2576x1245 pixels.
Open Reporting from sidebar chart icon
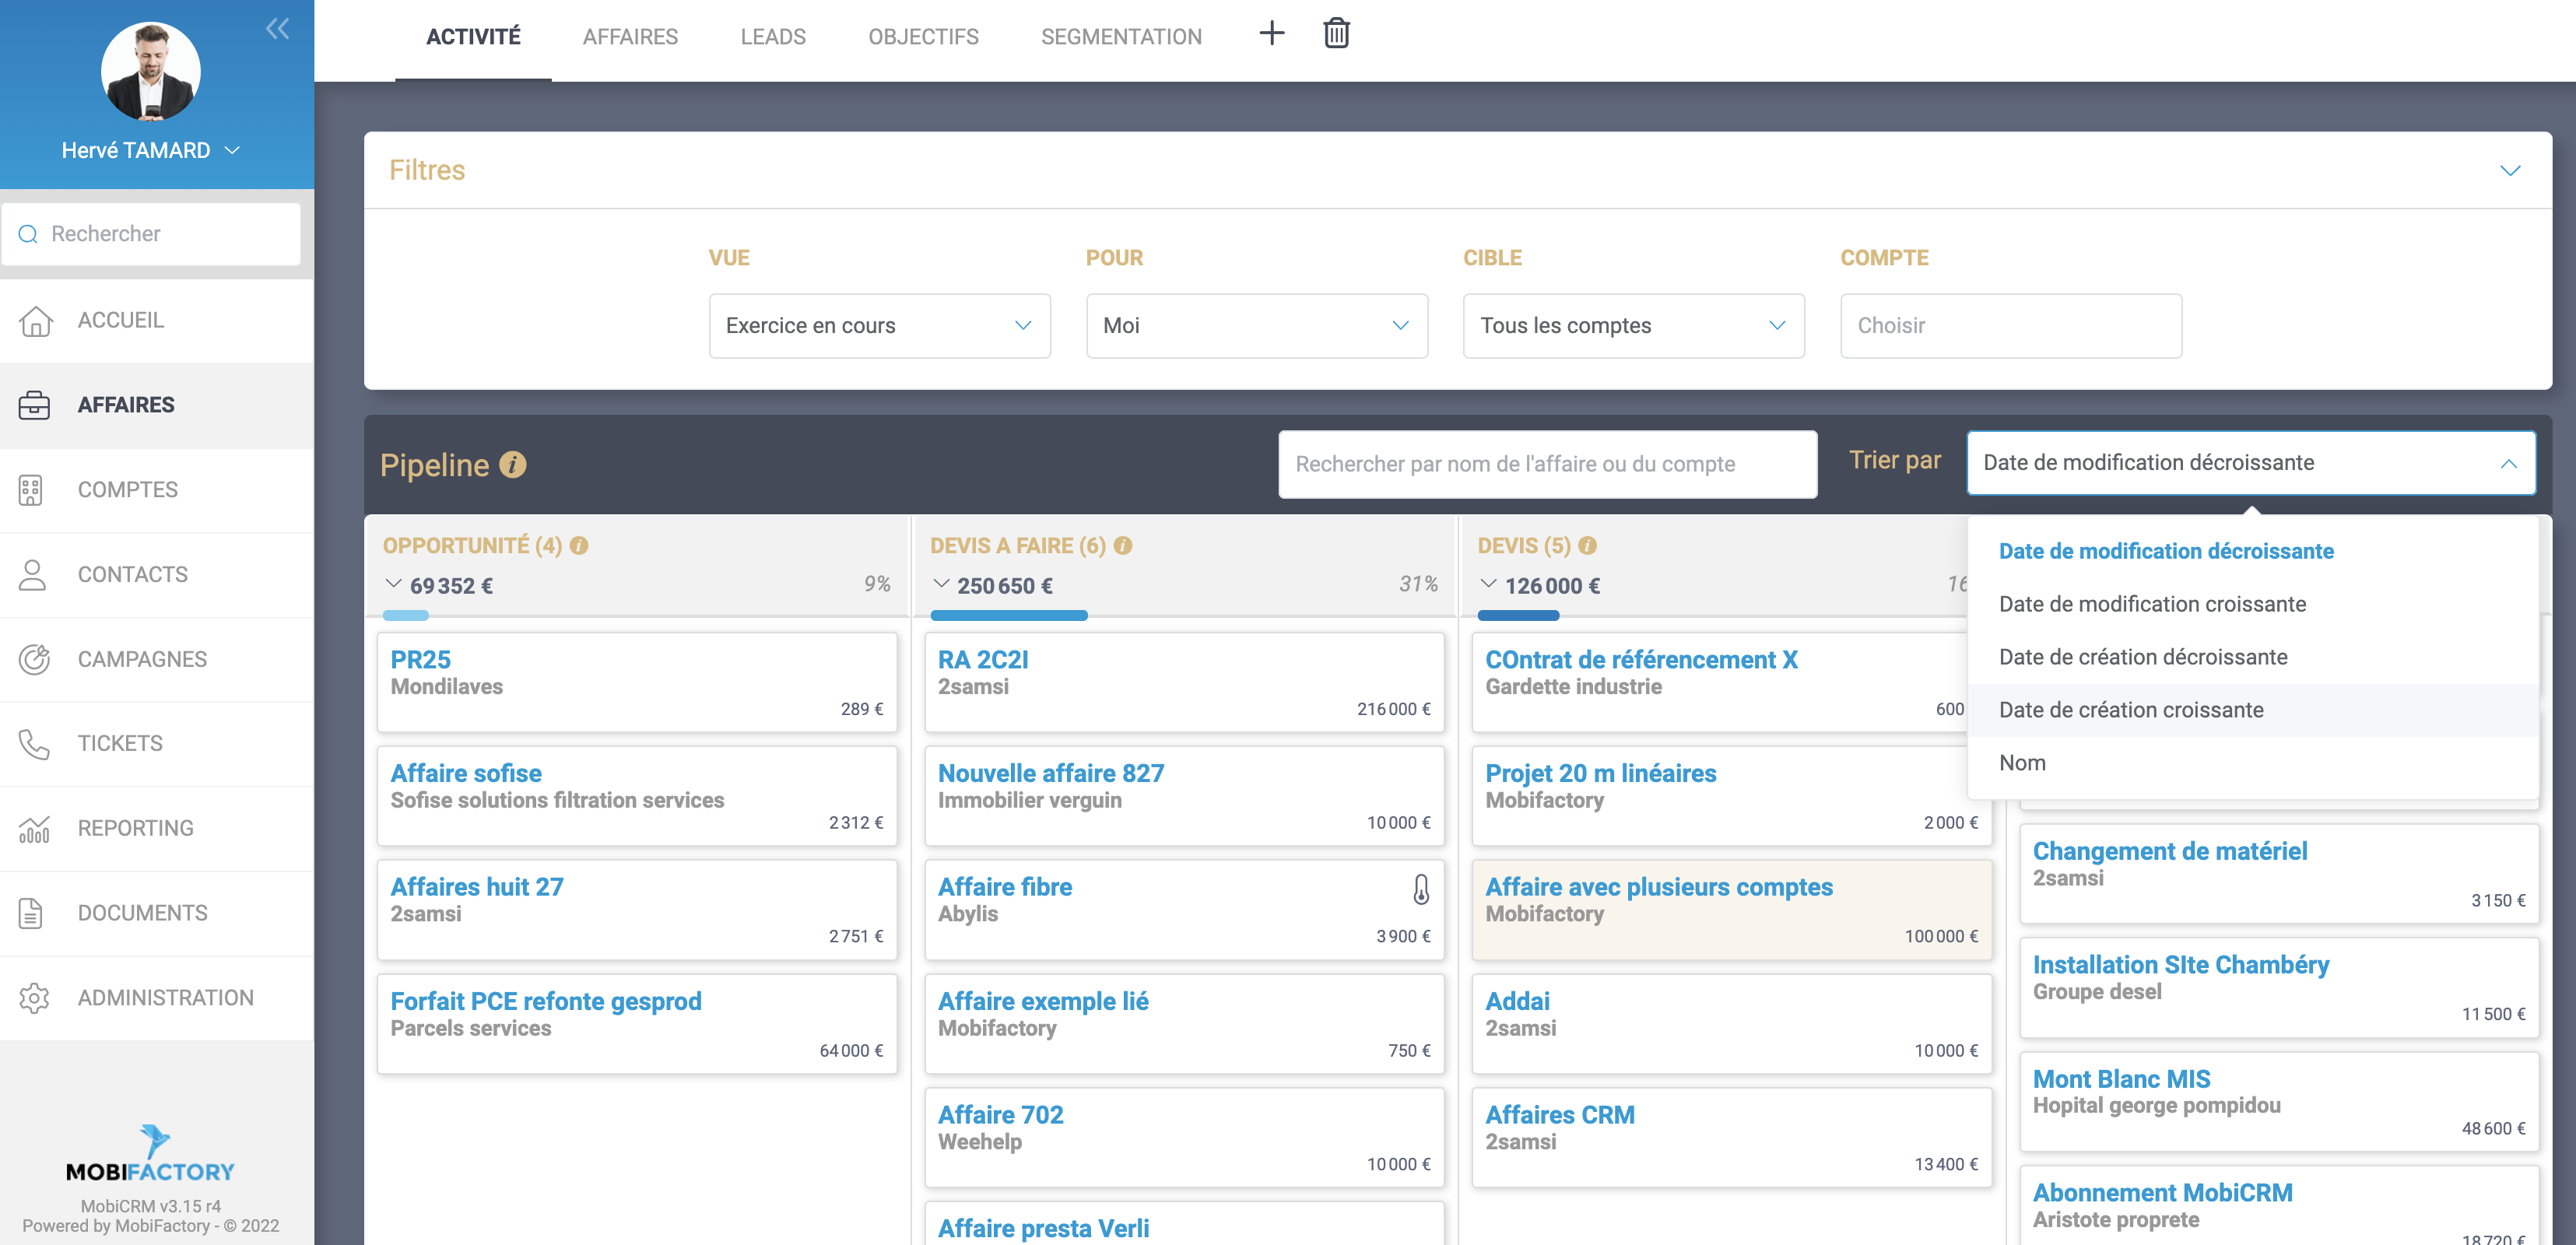point(34,828)
